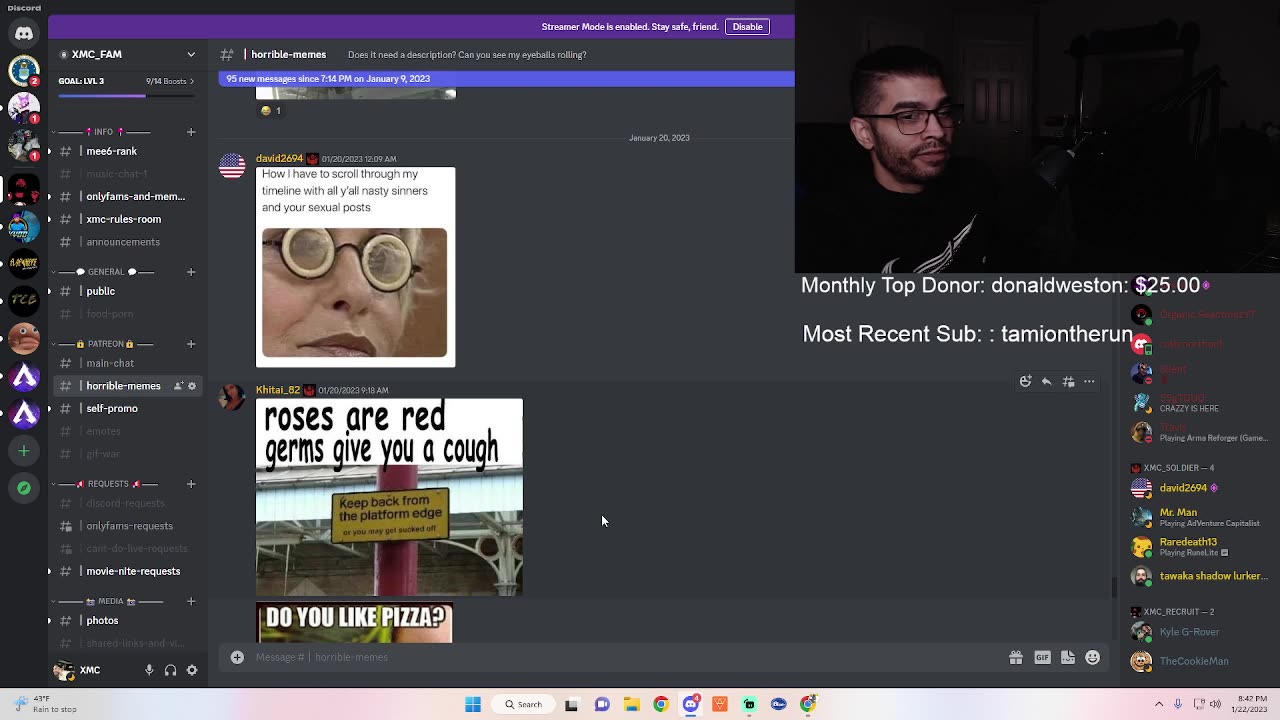Click Disable streamer mode button
This screenshot has height=720, width=1280.
(747, 27)
